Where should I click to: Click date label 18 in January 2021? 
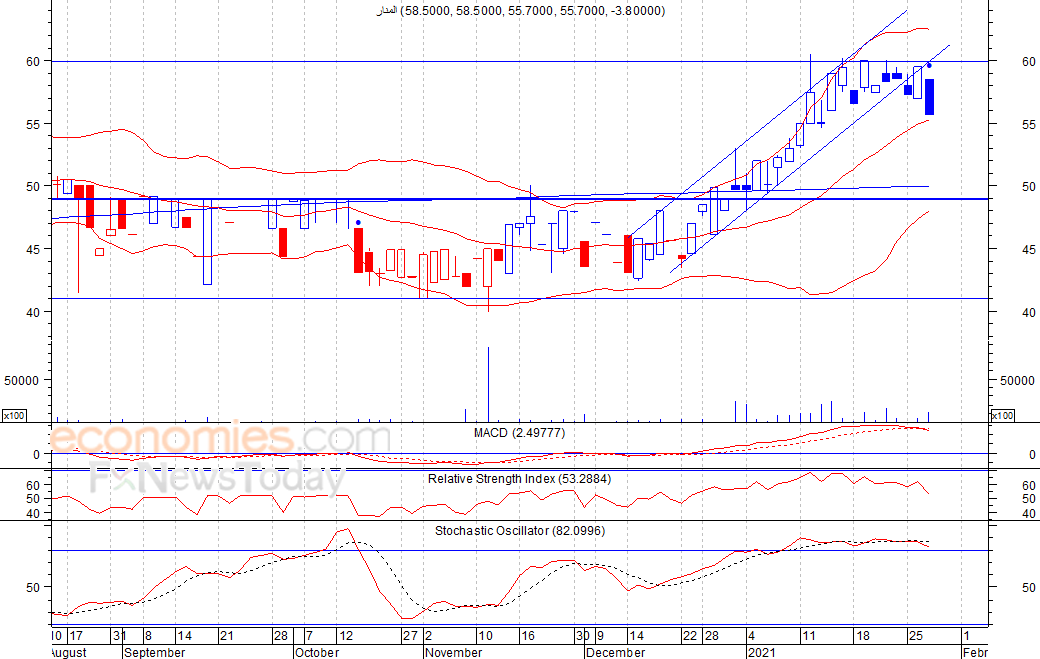(x=862, y=636)
